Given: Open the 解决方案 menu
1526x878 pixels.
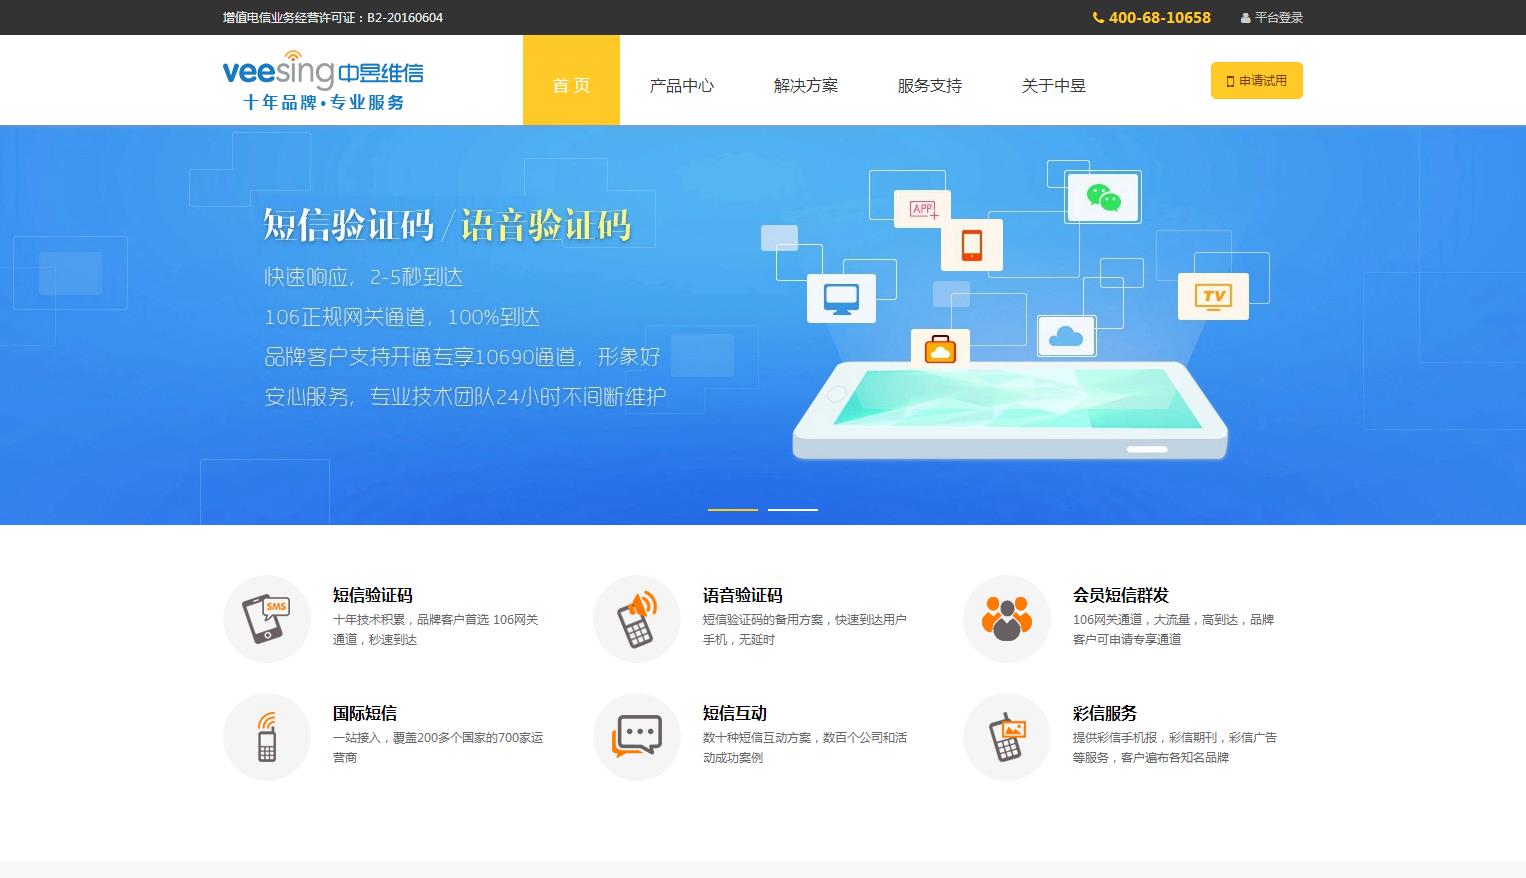Looking at the screenshot, I should click(805, 86).
